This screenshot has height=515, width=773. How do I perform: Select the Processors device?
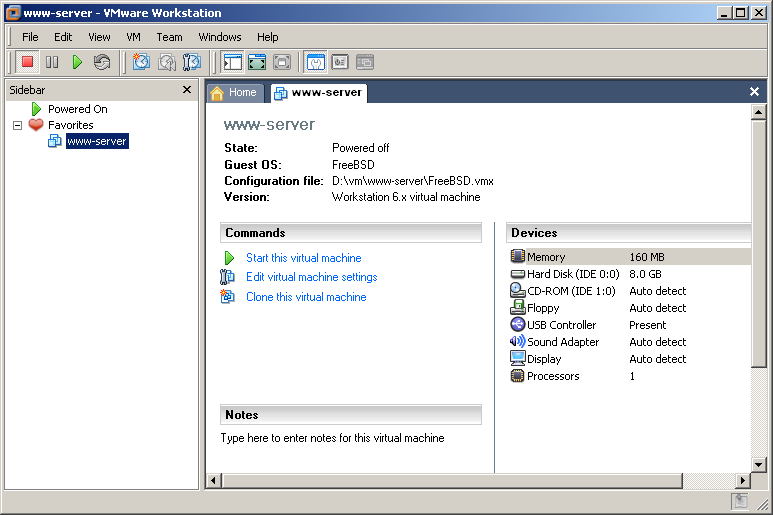click(630, 376)
